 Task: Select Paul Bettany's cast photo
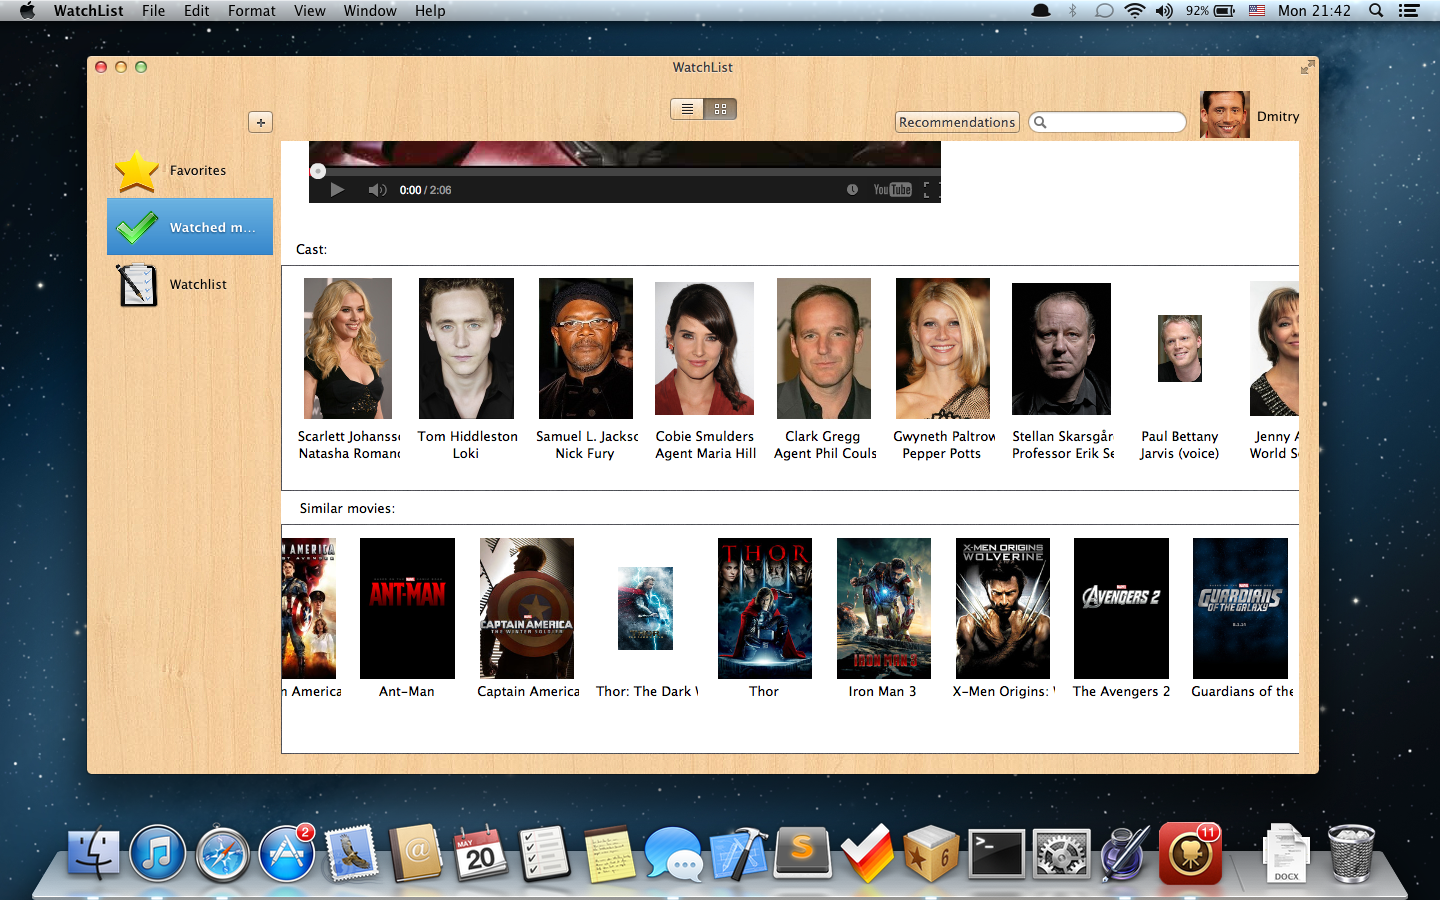(x=1180, y=348)
